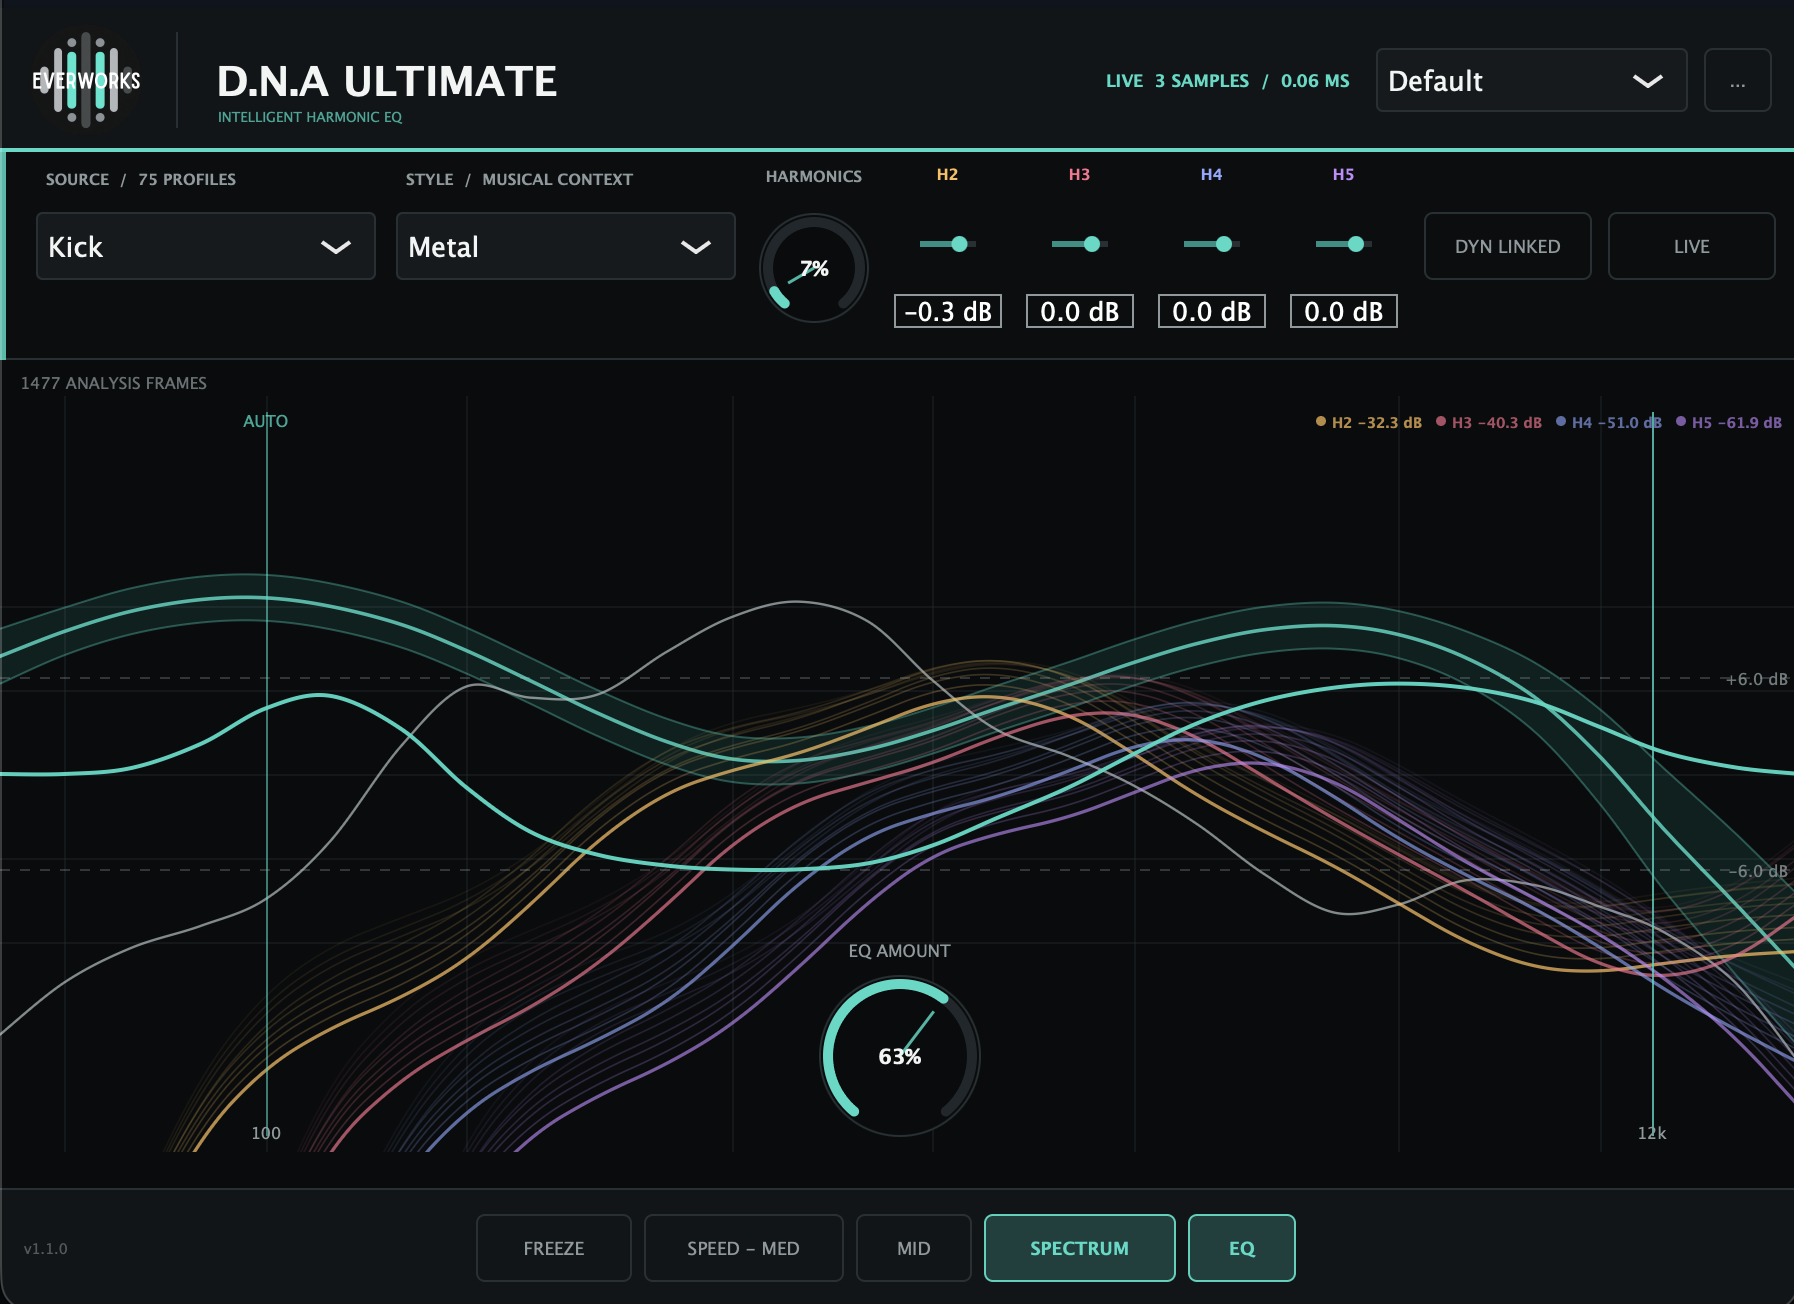
Task: Toggle the SPECTRUM view button
Action: pyautogui.click(x=1079, y=1248)
